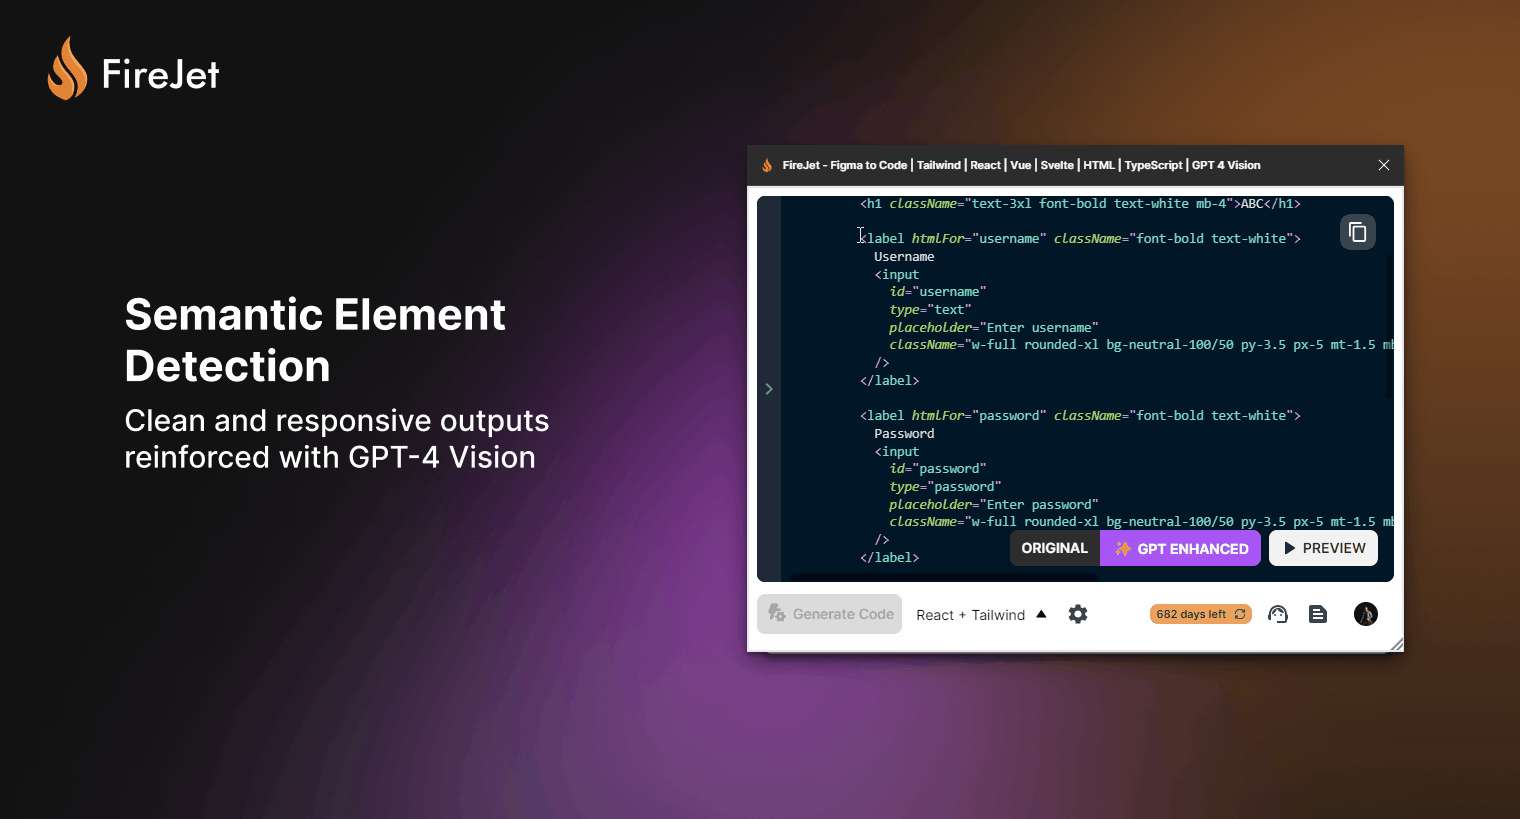Copy code with the clipboard icon
This screenshot has height=819, width=1520.
[1357, 232]
